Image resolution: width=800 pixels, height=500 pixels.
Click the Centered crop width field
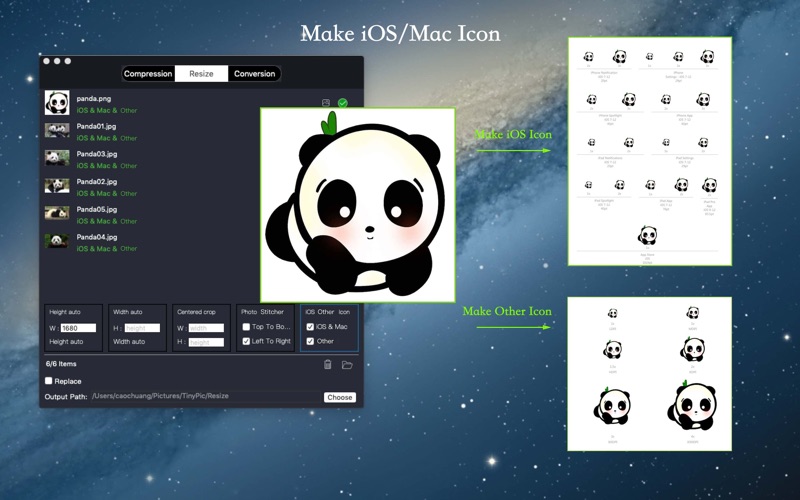(x=206, y=328)
